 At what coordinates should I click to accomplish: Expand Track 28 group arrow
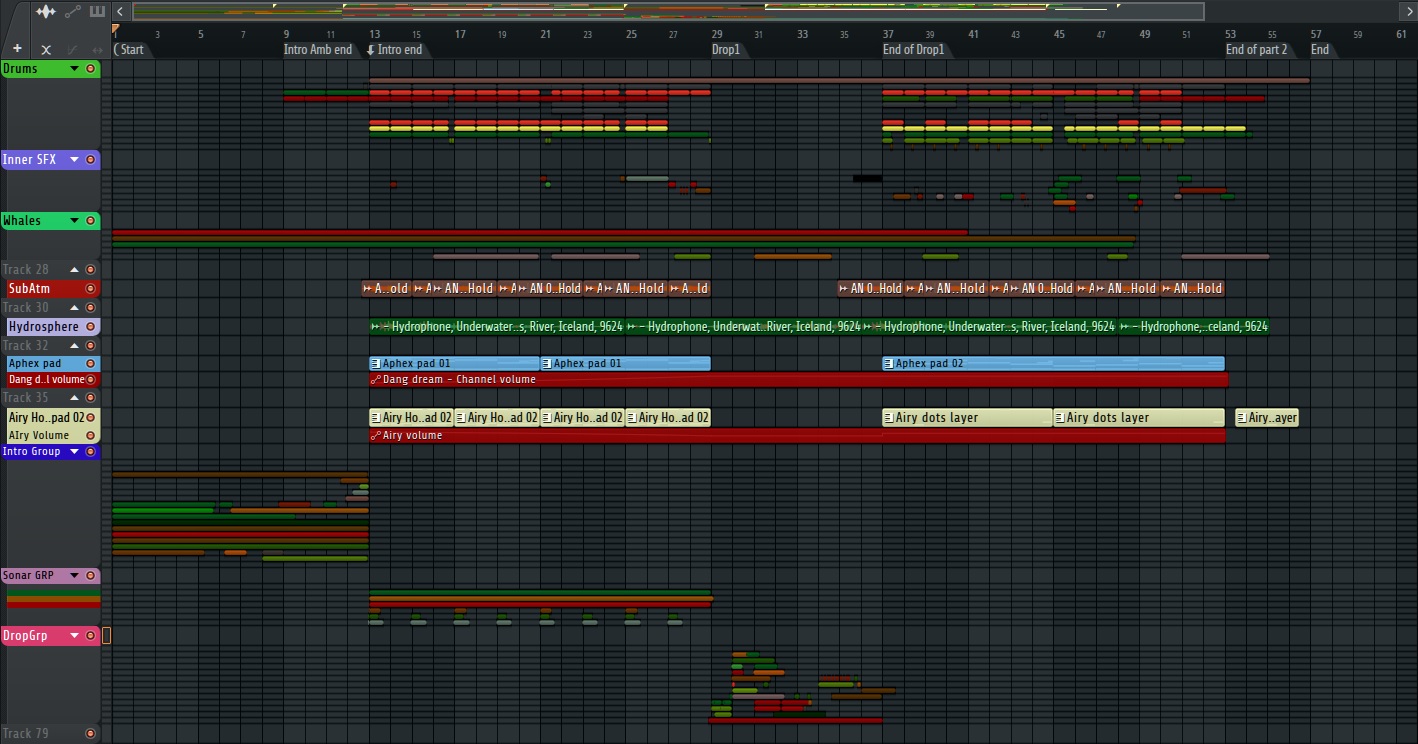74,270
